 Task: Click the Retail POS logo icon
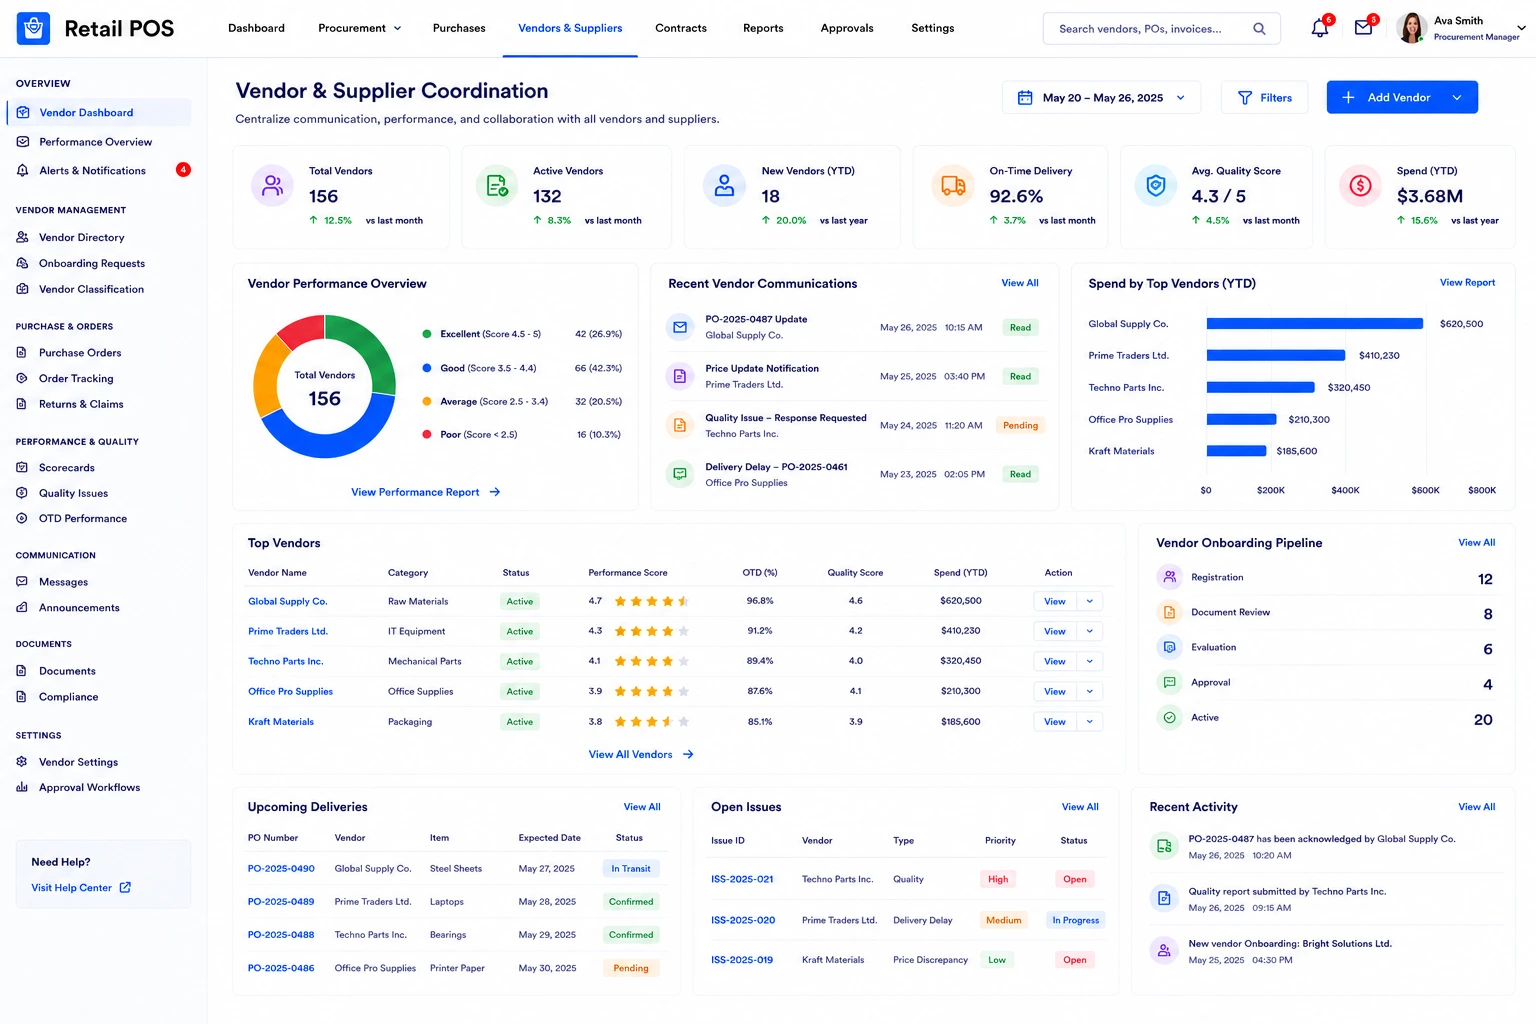coord(33,28)
